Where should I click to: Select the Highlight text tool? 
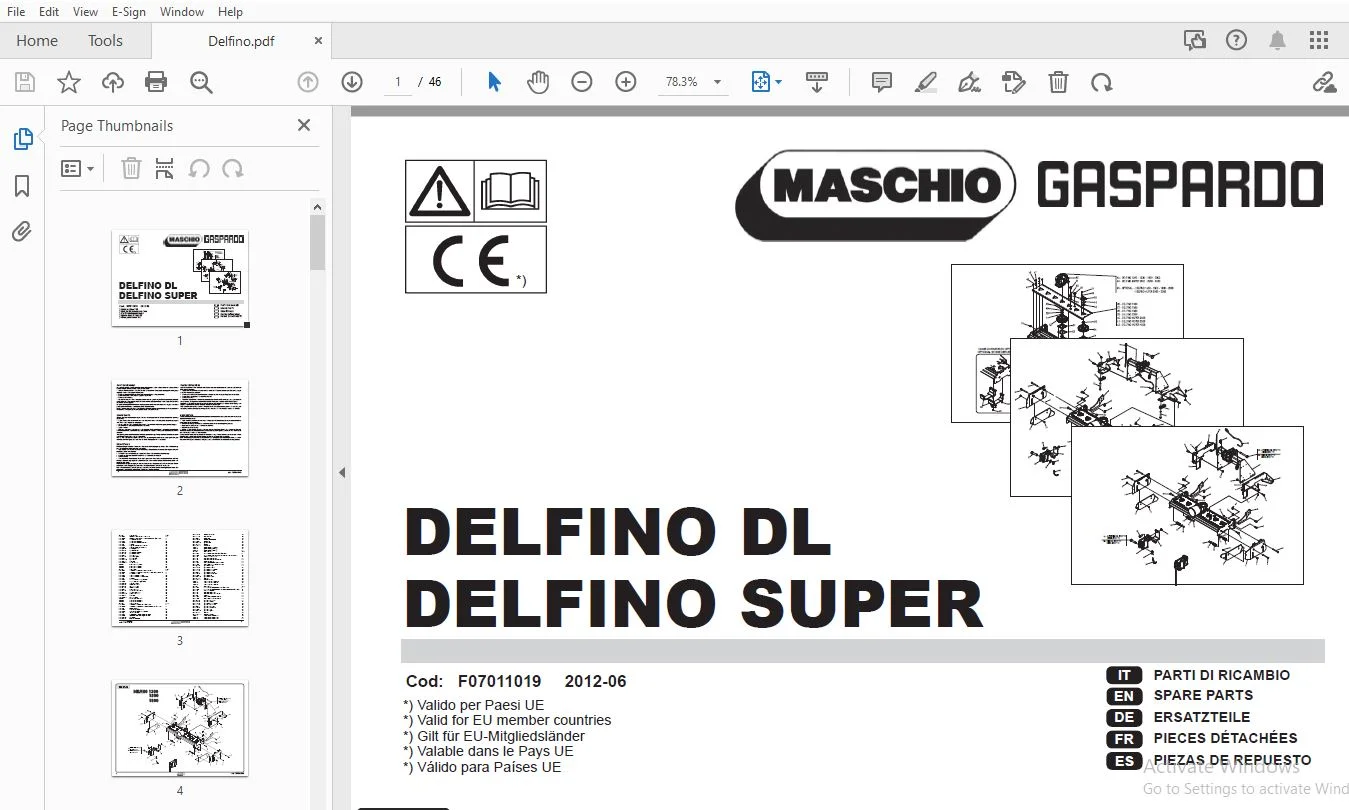(926, 82)
